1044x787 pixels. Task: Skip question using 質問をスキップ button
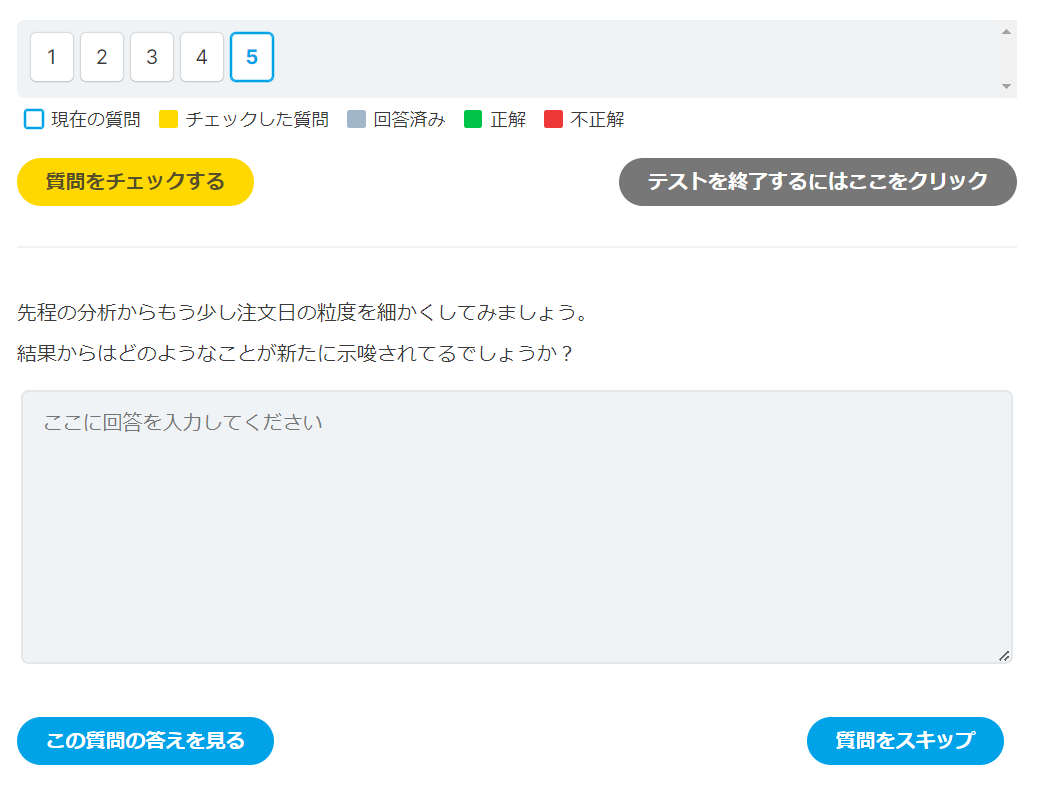click(x=904, y=741)
